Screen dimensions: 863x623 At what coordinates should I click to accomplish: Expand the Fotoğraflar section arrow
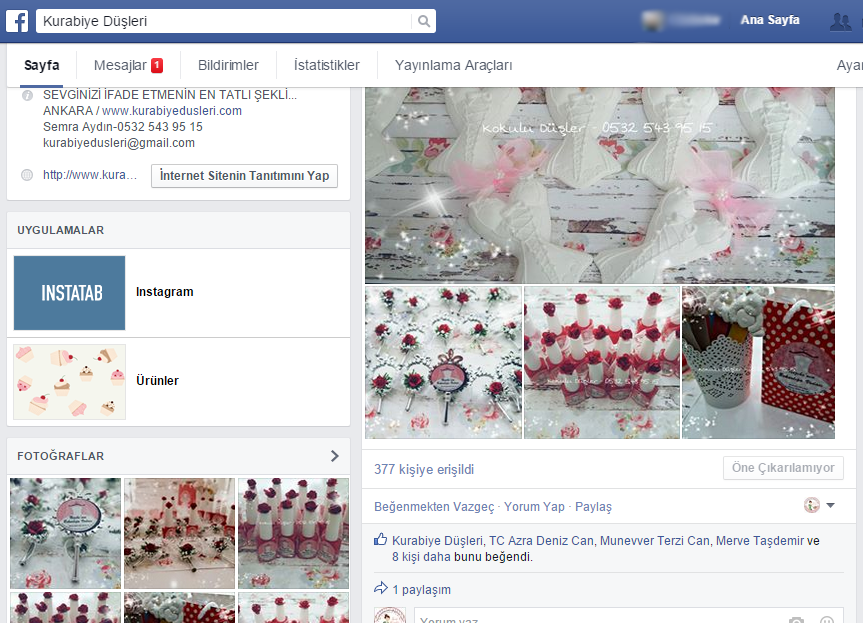[x=334, y=456]
